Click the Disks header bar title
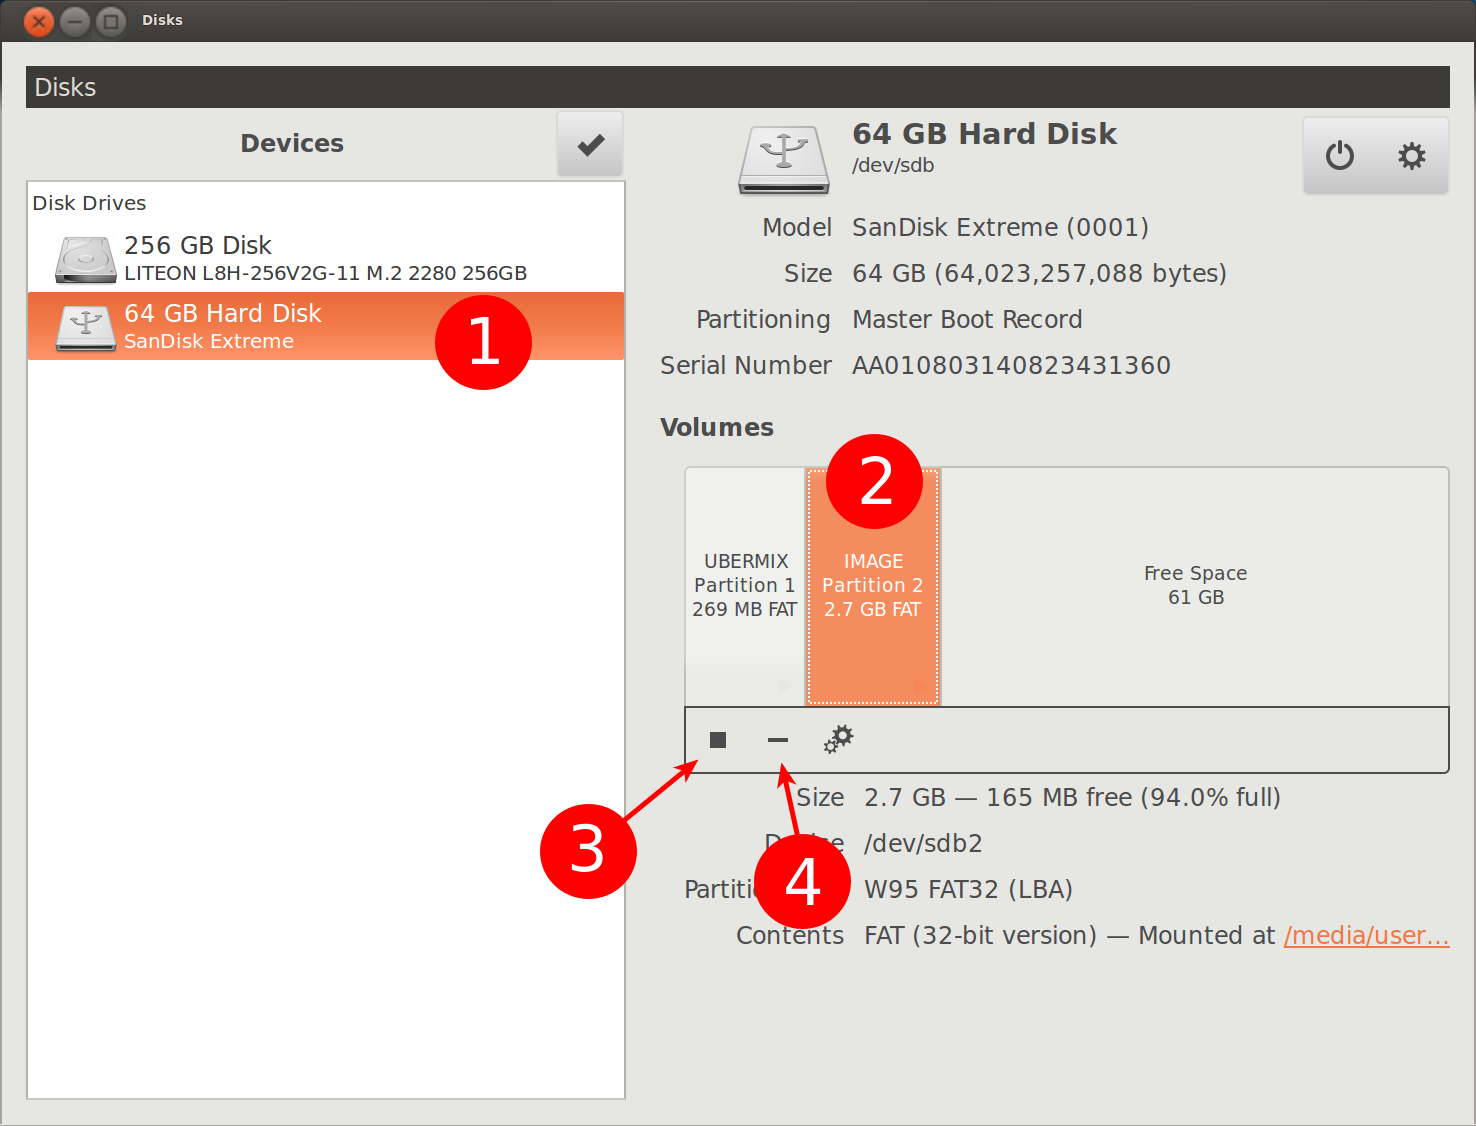Image resolution: width=1476 pixels, height=1126 pixels. click(66, 88)
